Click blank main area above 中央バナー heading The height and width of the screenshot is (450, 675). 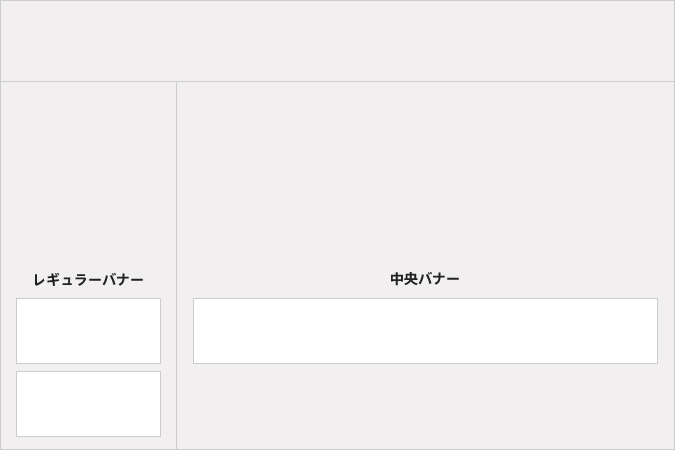point(425,177)
